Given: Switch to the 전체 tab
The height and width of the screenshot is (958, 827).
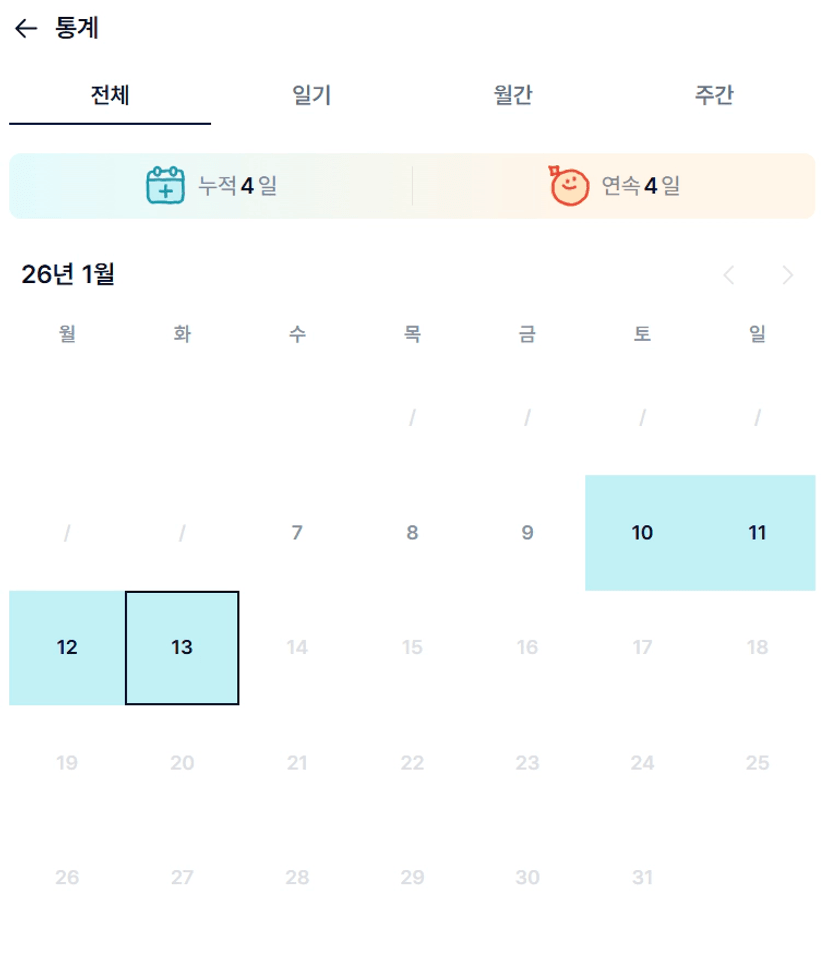Looking at the screenshot, I should click(x=110, y=96).
